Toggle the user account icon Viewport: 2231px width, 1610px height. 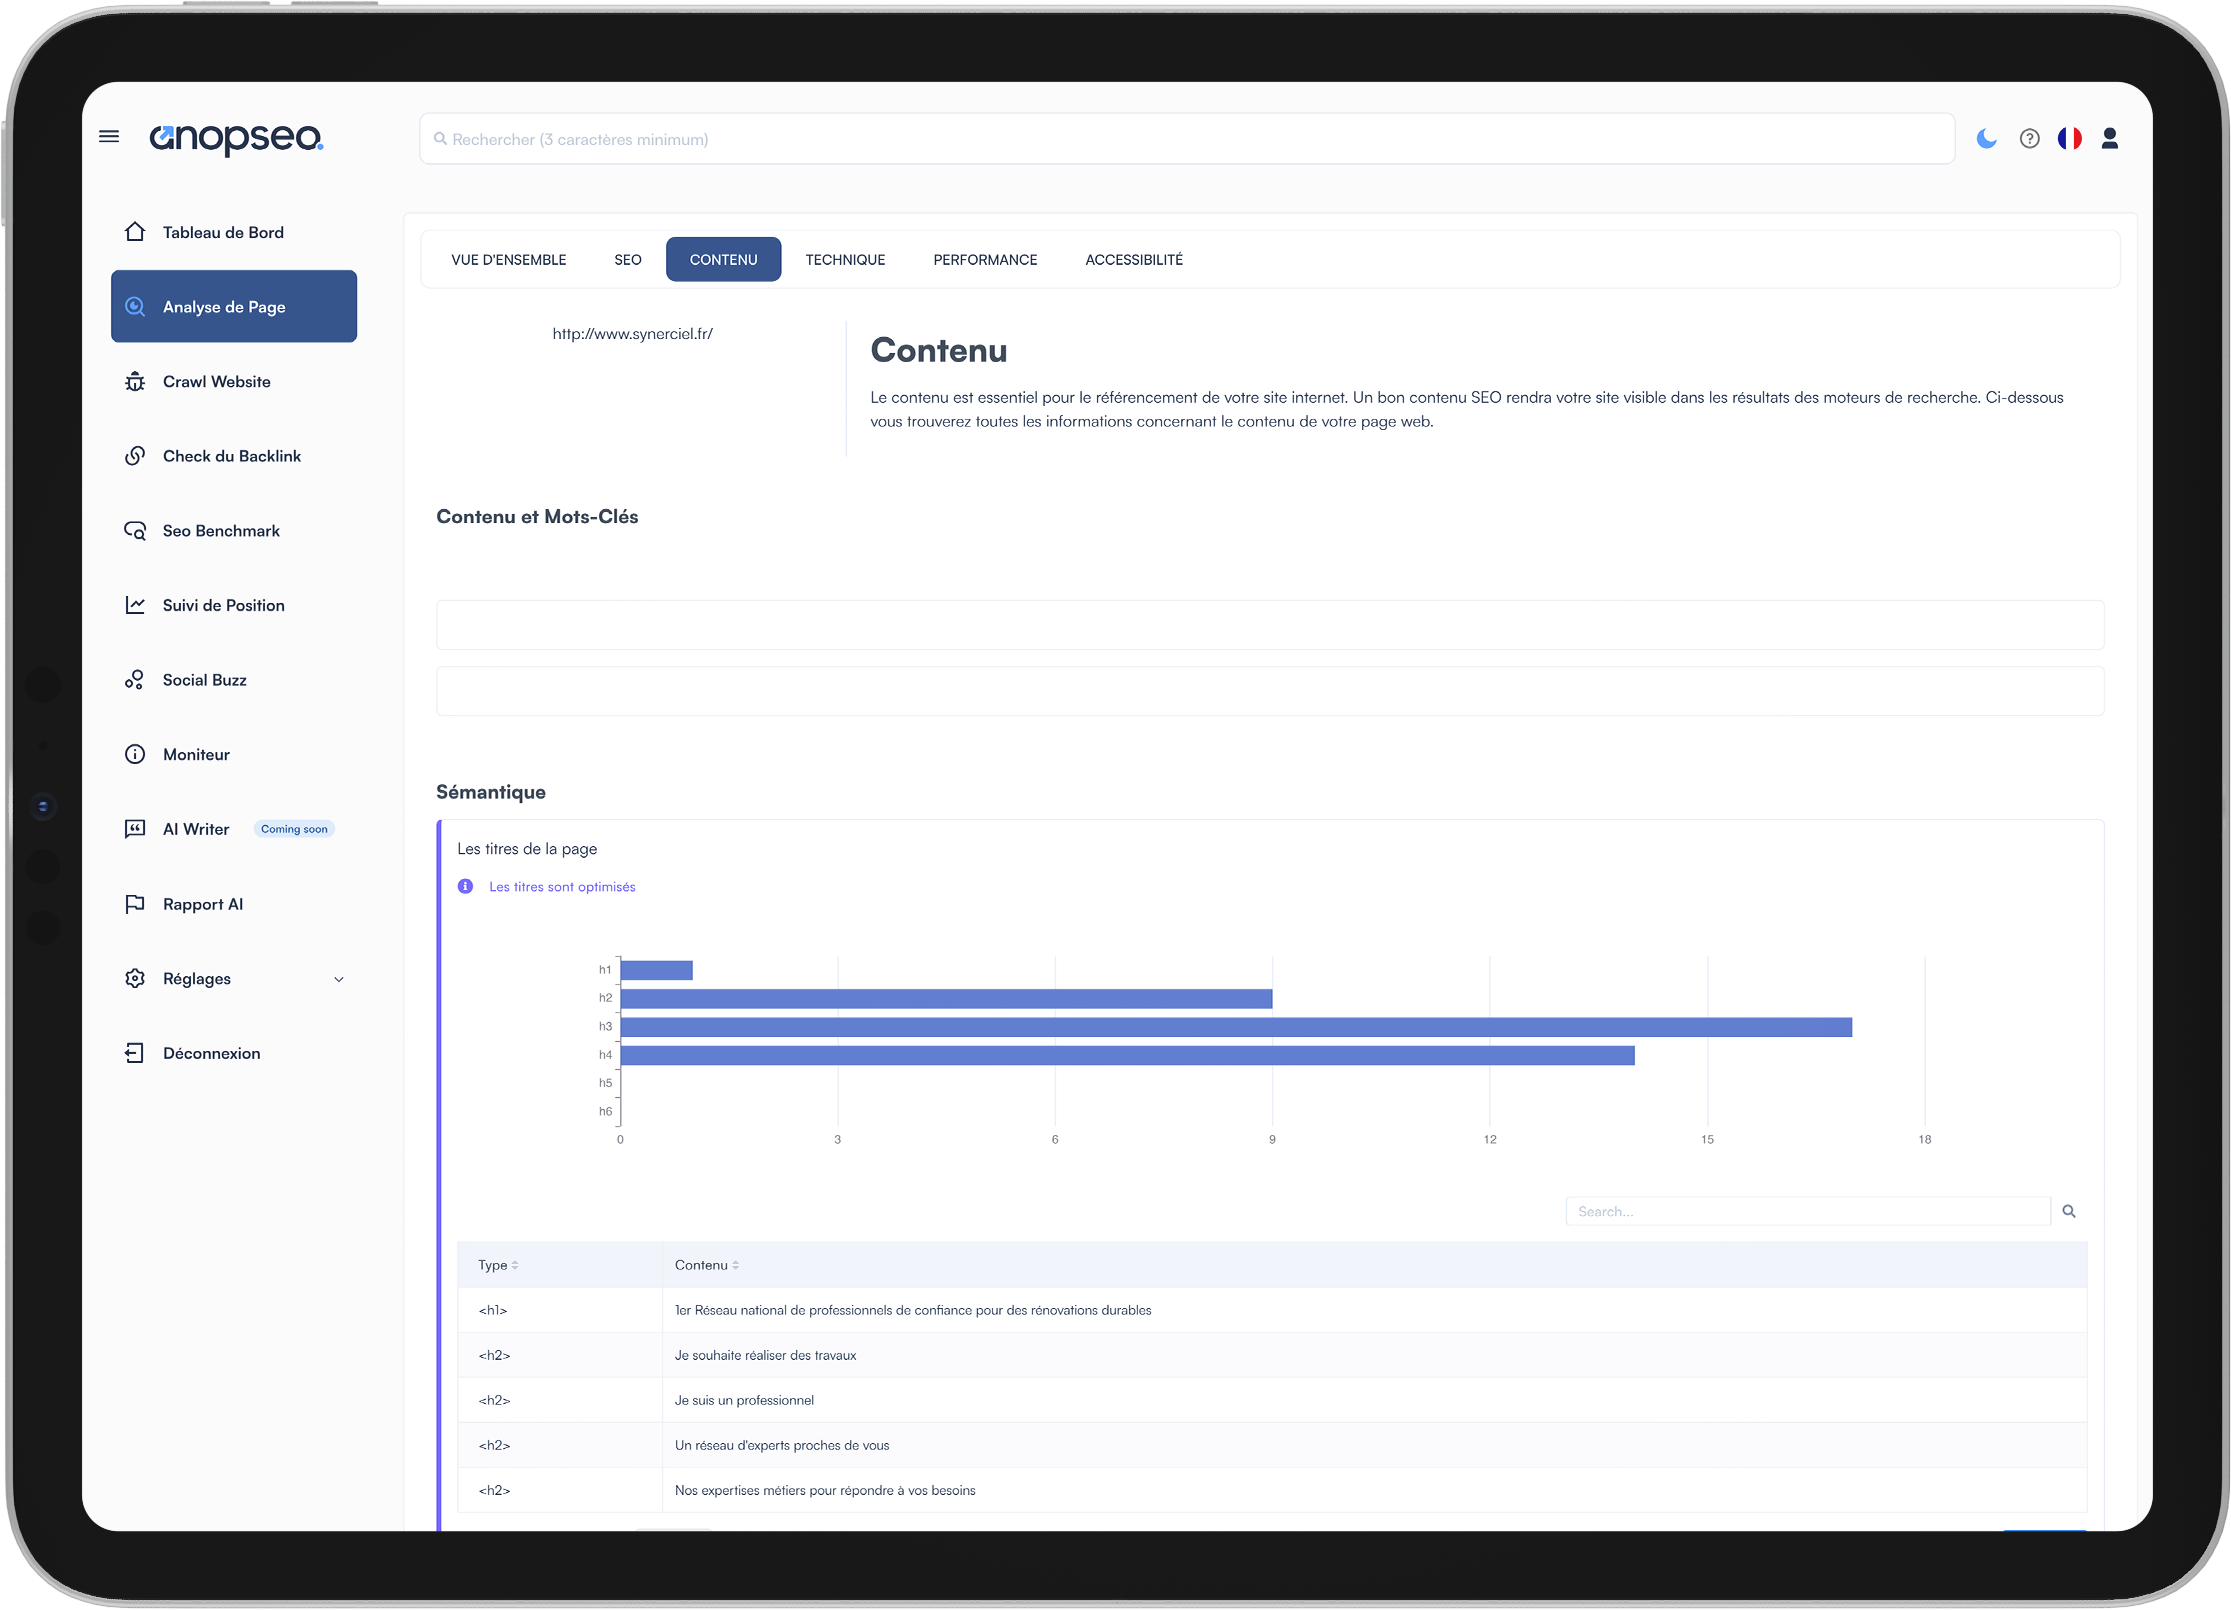point(2110,139)
